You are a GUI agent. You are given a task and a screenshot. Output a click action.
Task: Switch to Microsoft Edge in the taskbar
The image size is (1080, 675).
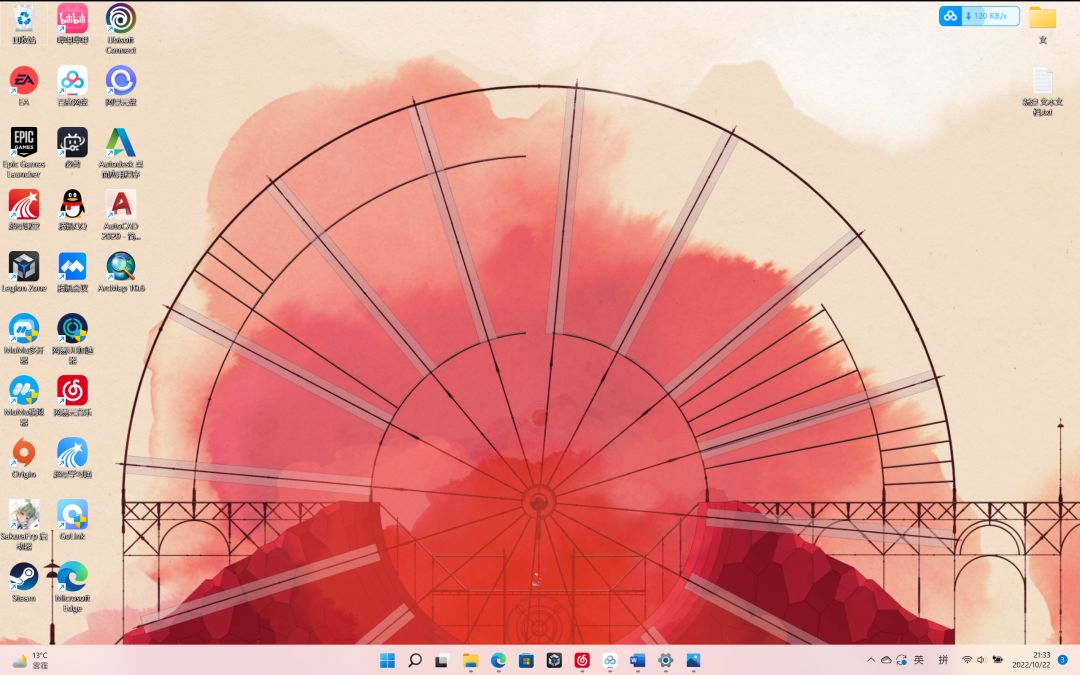[498, 661]
